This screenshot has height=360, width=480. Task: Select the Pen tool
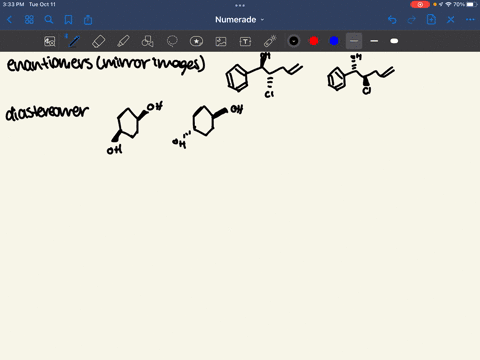point(74,41)
